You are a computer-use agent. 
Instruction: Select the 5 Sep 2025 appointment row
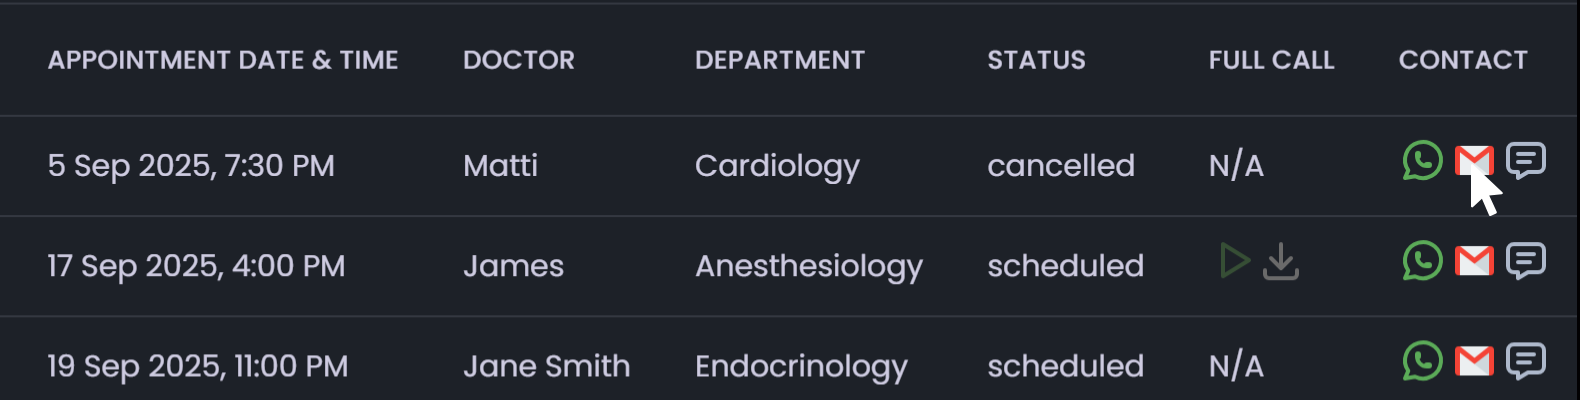coord(191,166)
